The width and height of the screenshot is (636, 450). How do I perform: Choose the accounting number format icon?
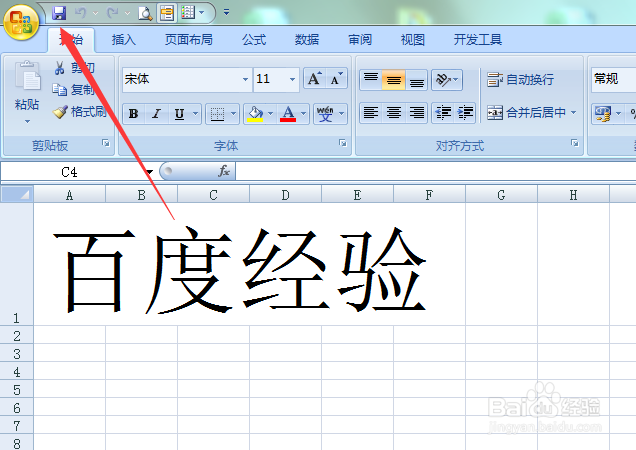coord(602,113)
